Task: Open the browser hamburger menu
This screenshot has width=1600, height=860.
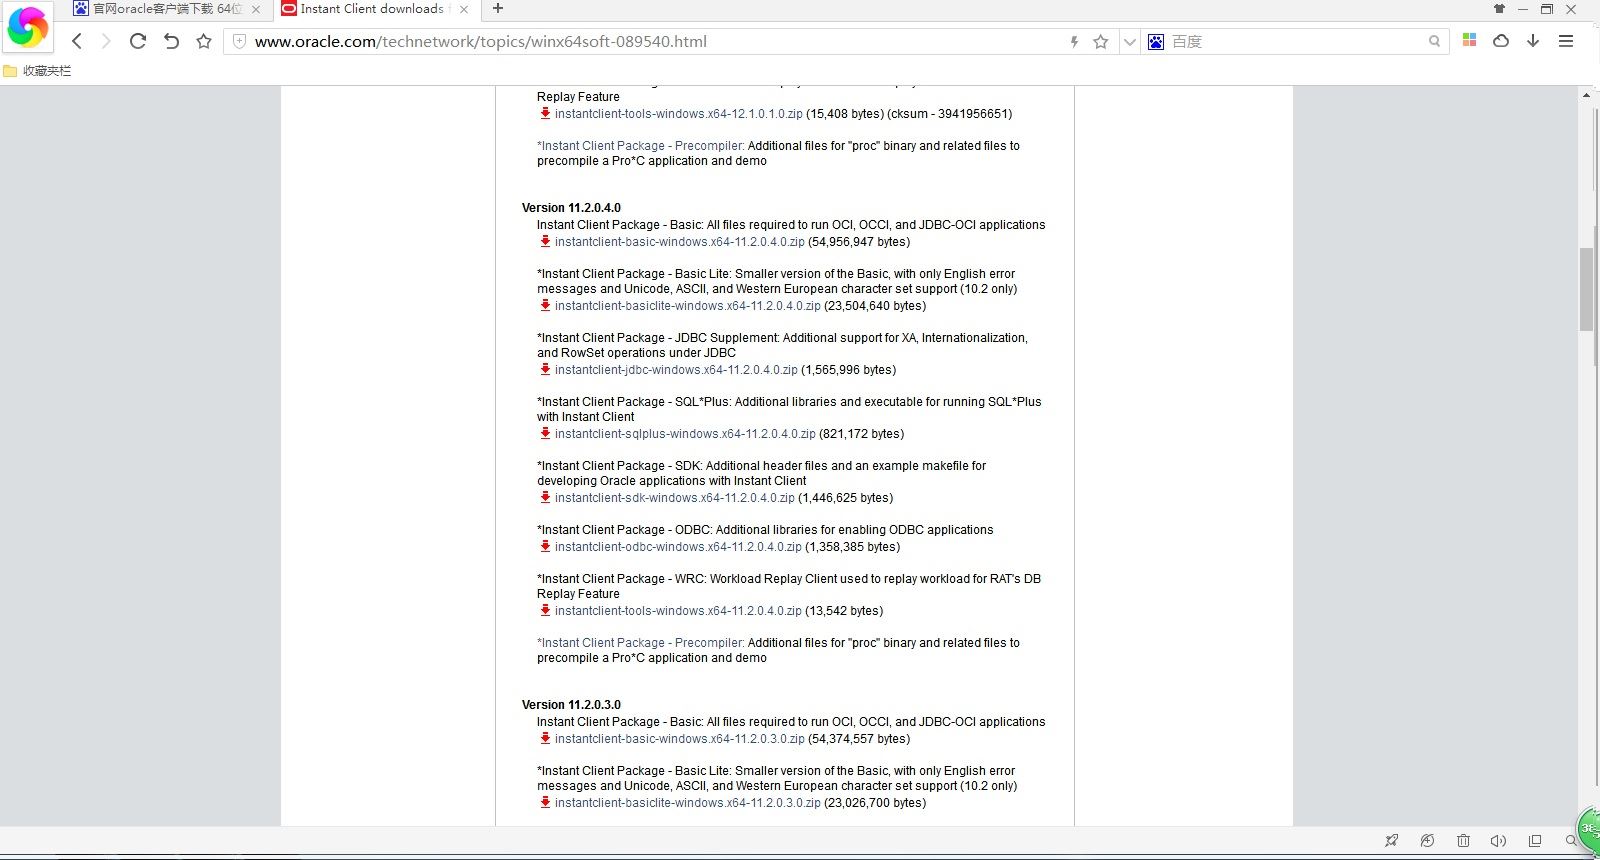Action: pyautogui.click(x=1566, y=41)
